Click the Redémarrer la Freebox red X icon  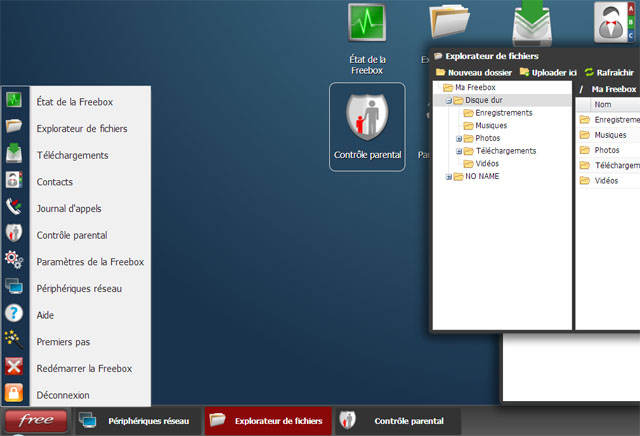[x=14, y=366]
